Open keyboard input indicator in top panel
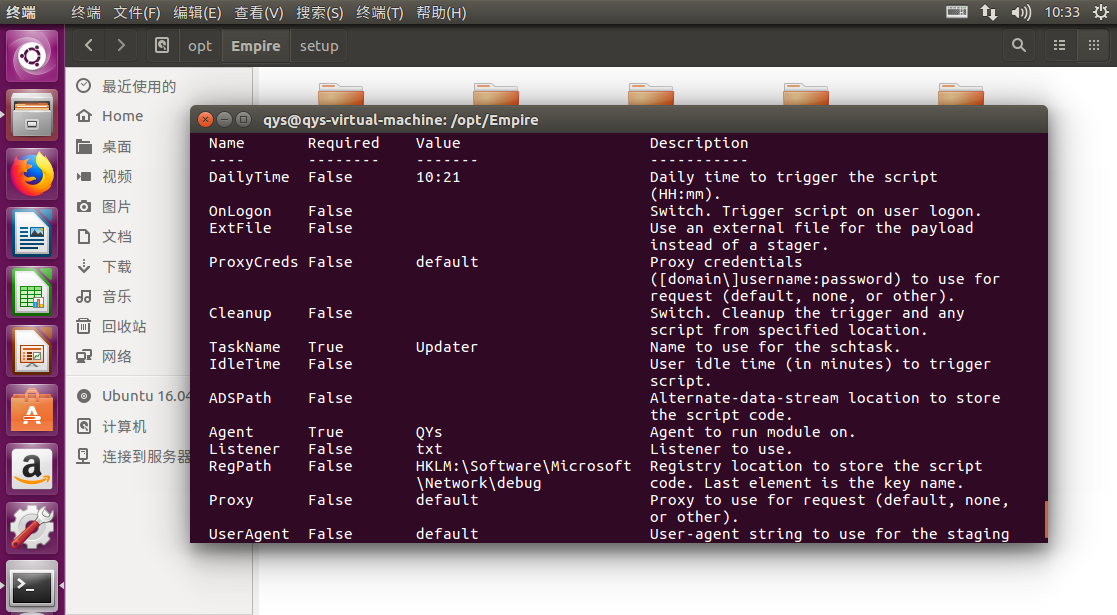The height and width of the screenshot is (615, 1117). pos(957,12)
